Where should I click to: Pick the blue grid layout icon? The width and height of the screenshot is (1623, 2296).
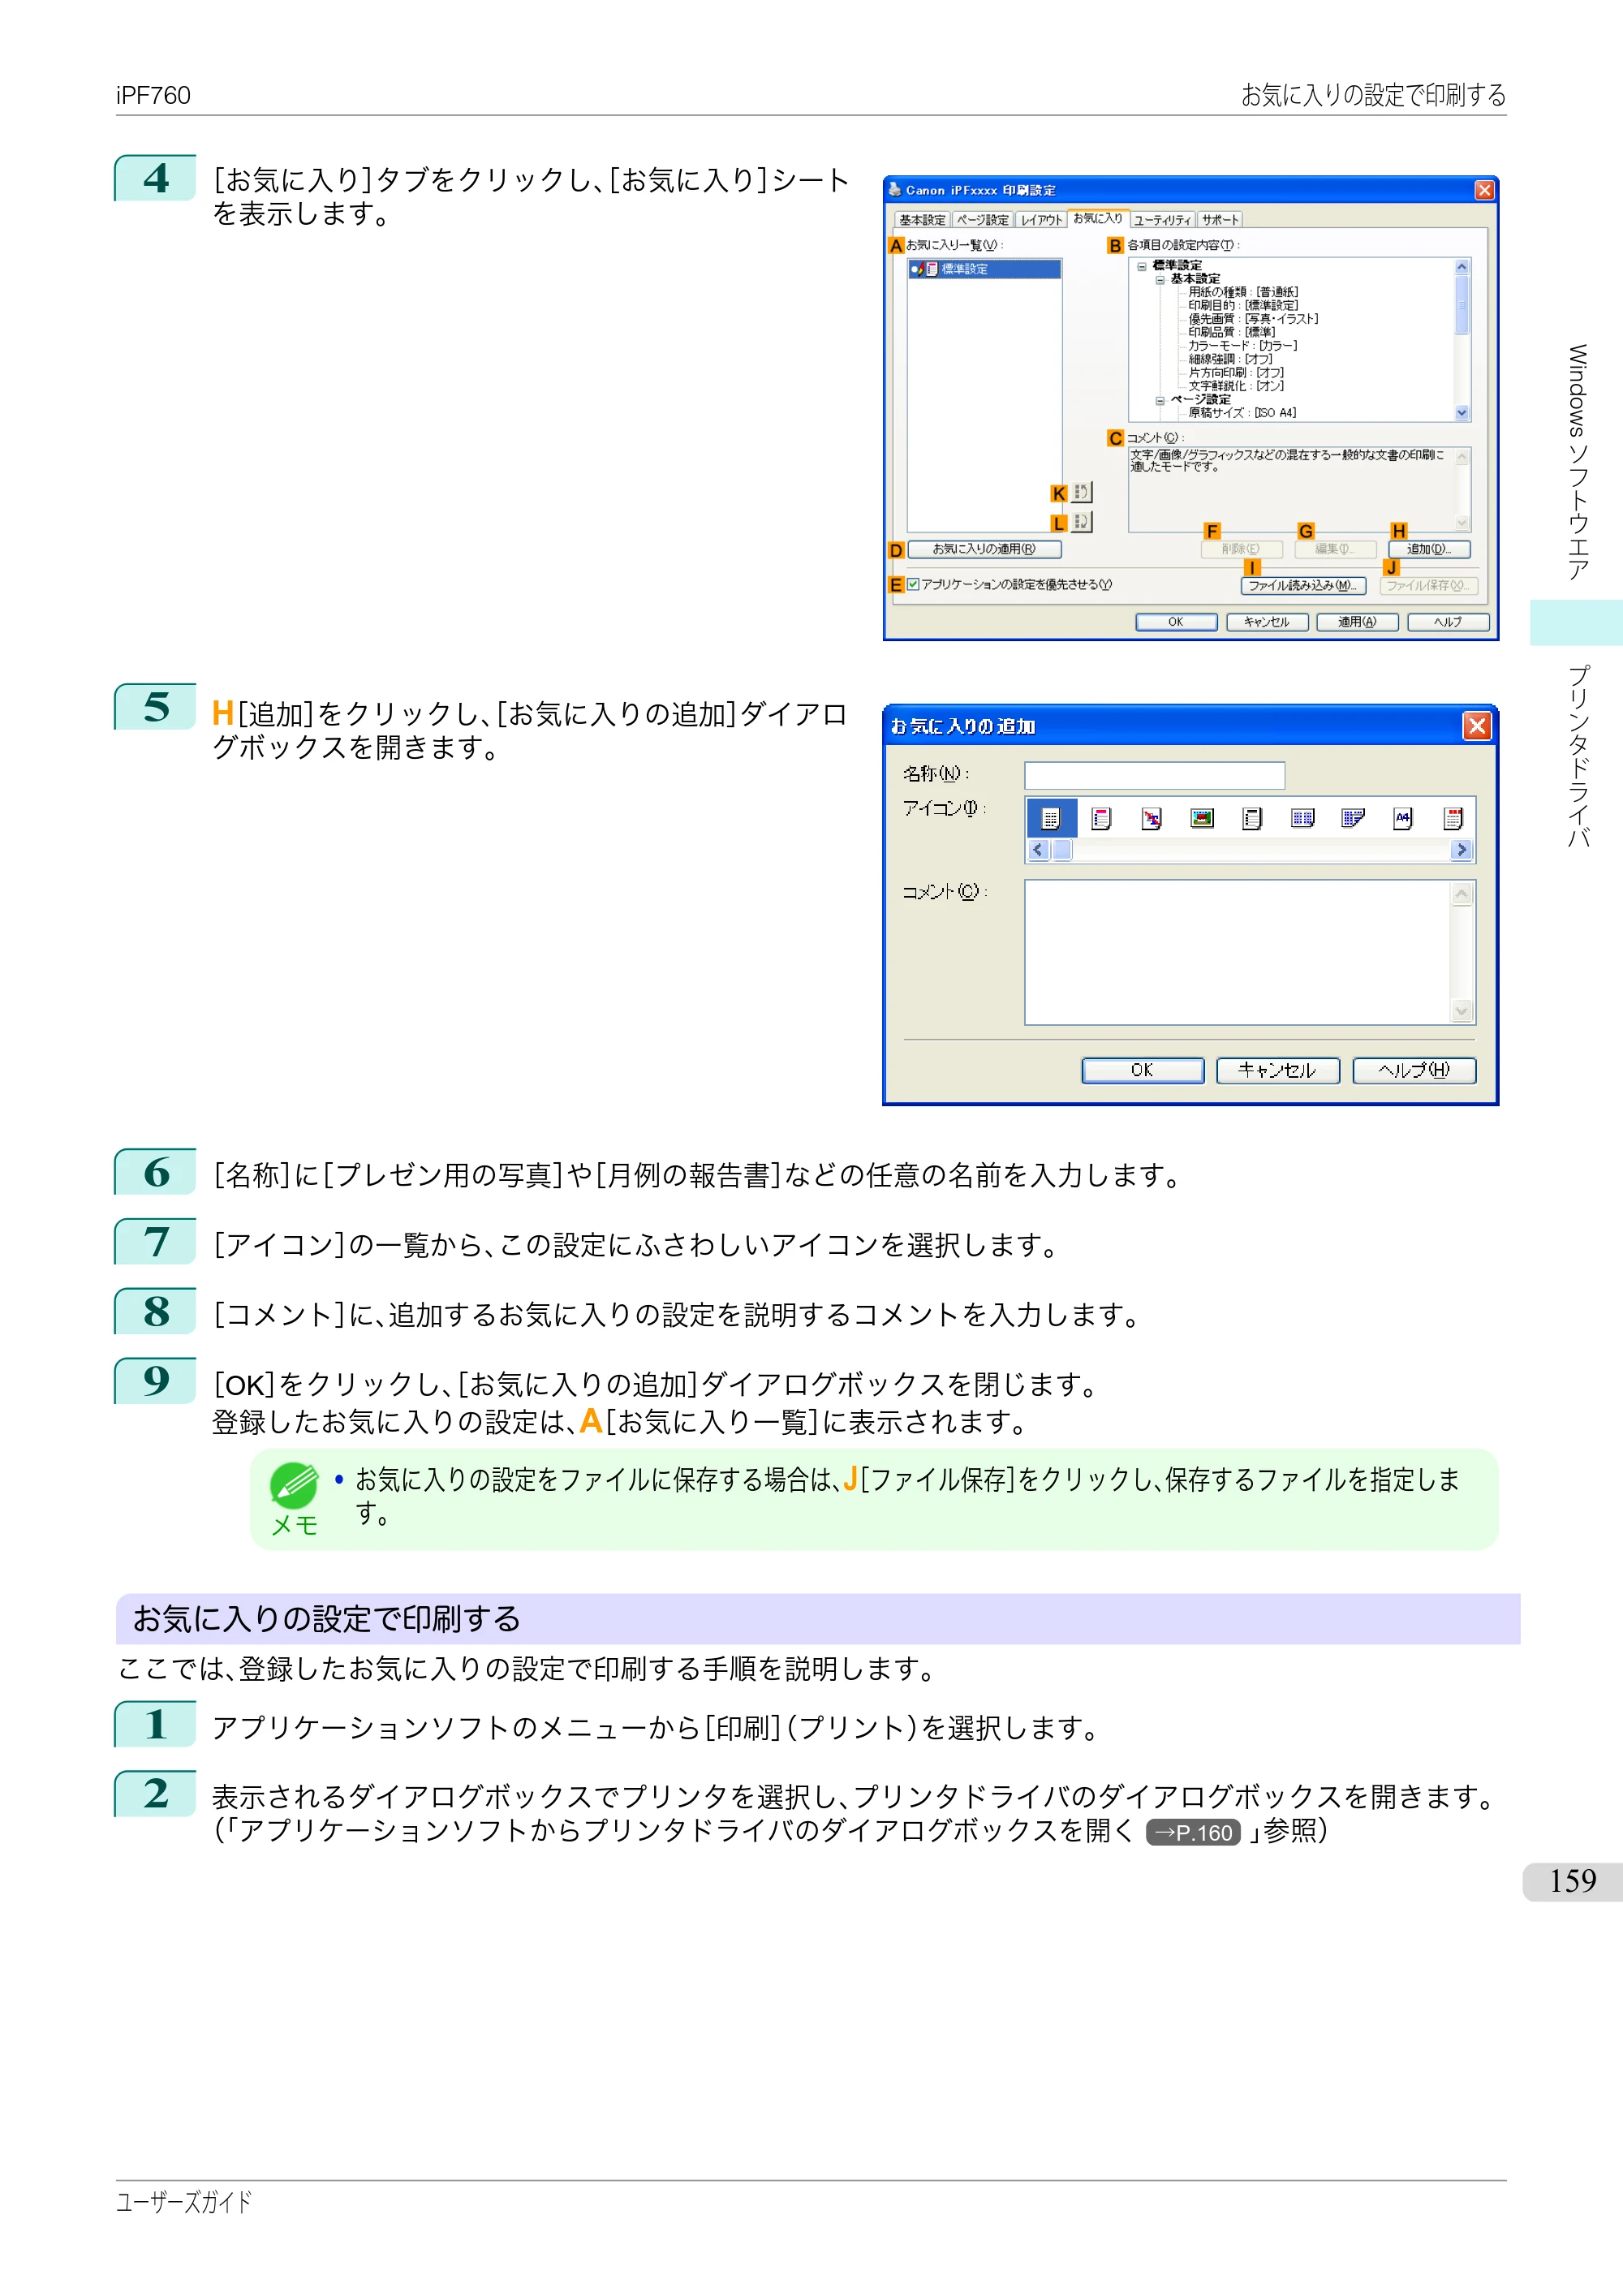[1302, 819]
